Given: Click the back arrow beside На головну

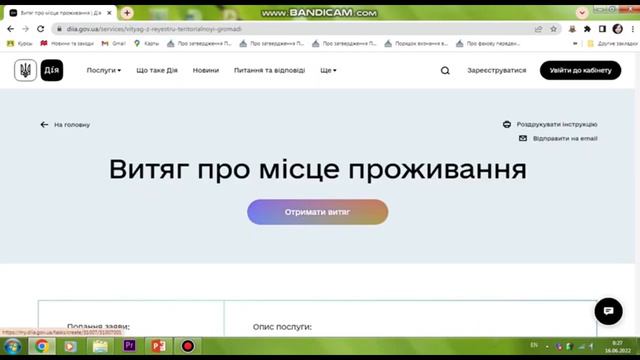Looking at the screenshot, I should point(44,124).
